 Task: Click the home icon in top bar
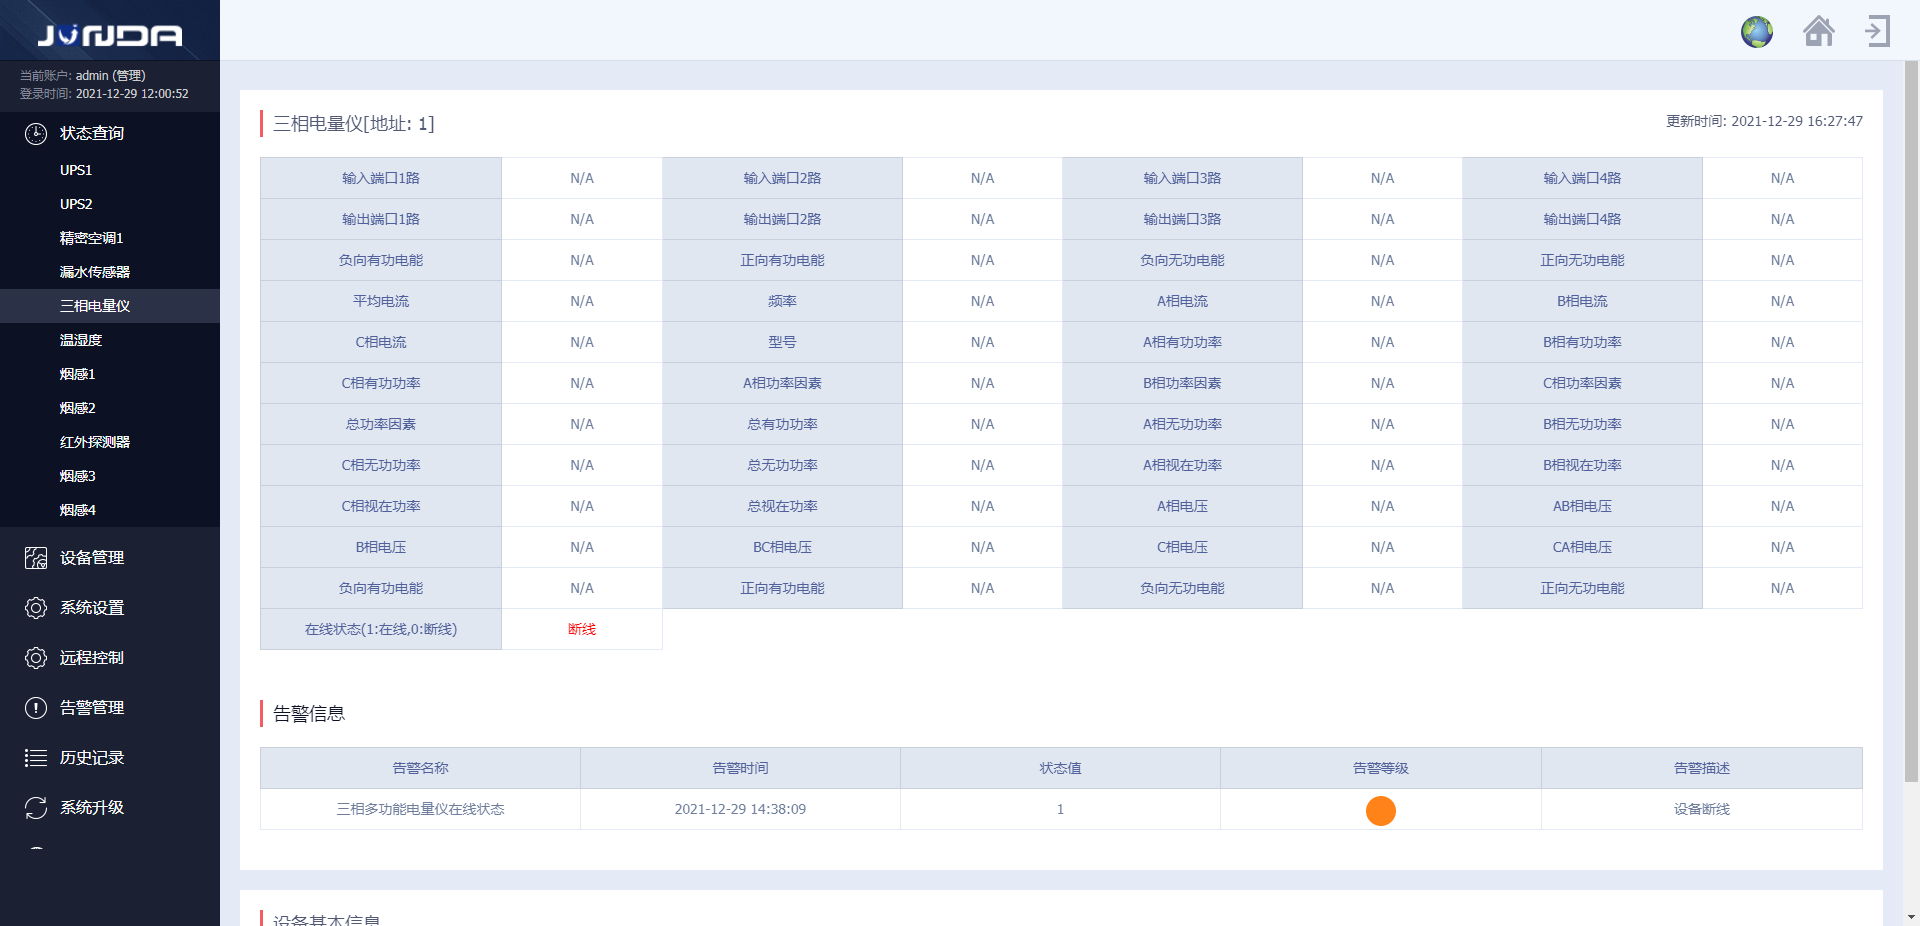[1819, 32]
